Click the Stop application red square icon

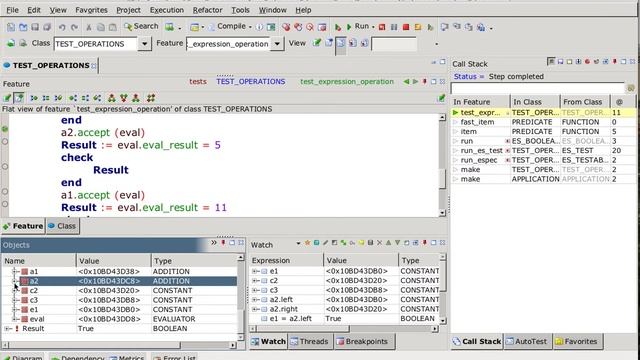pos(406,27)
